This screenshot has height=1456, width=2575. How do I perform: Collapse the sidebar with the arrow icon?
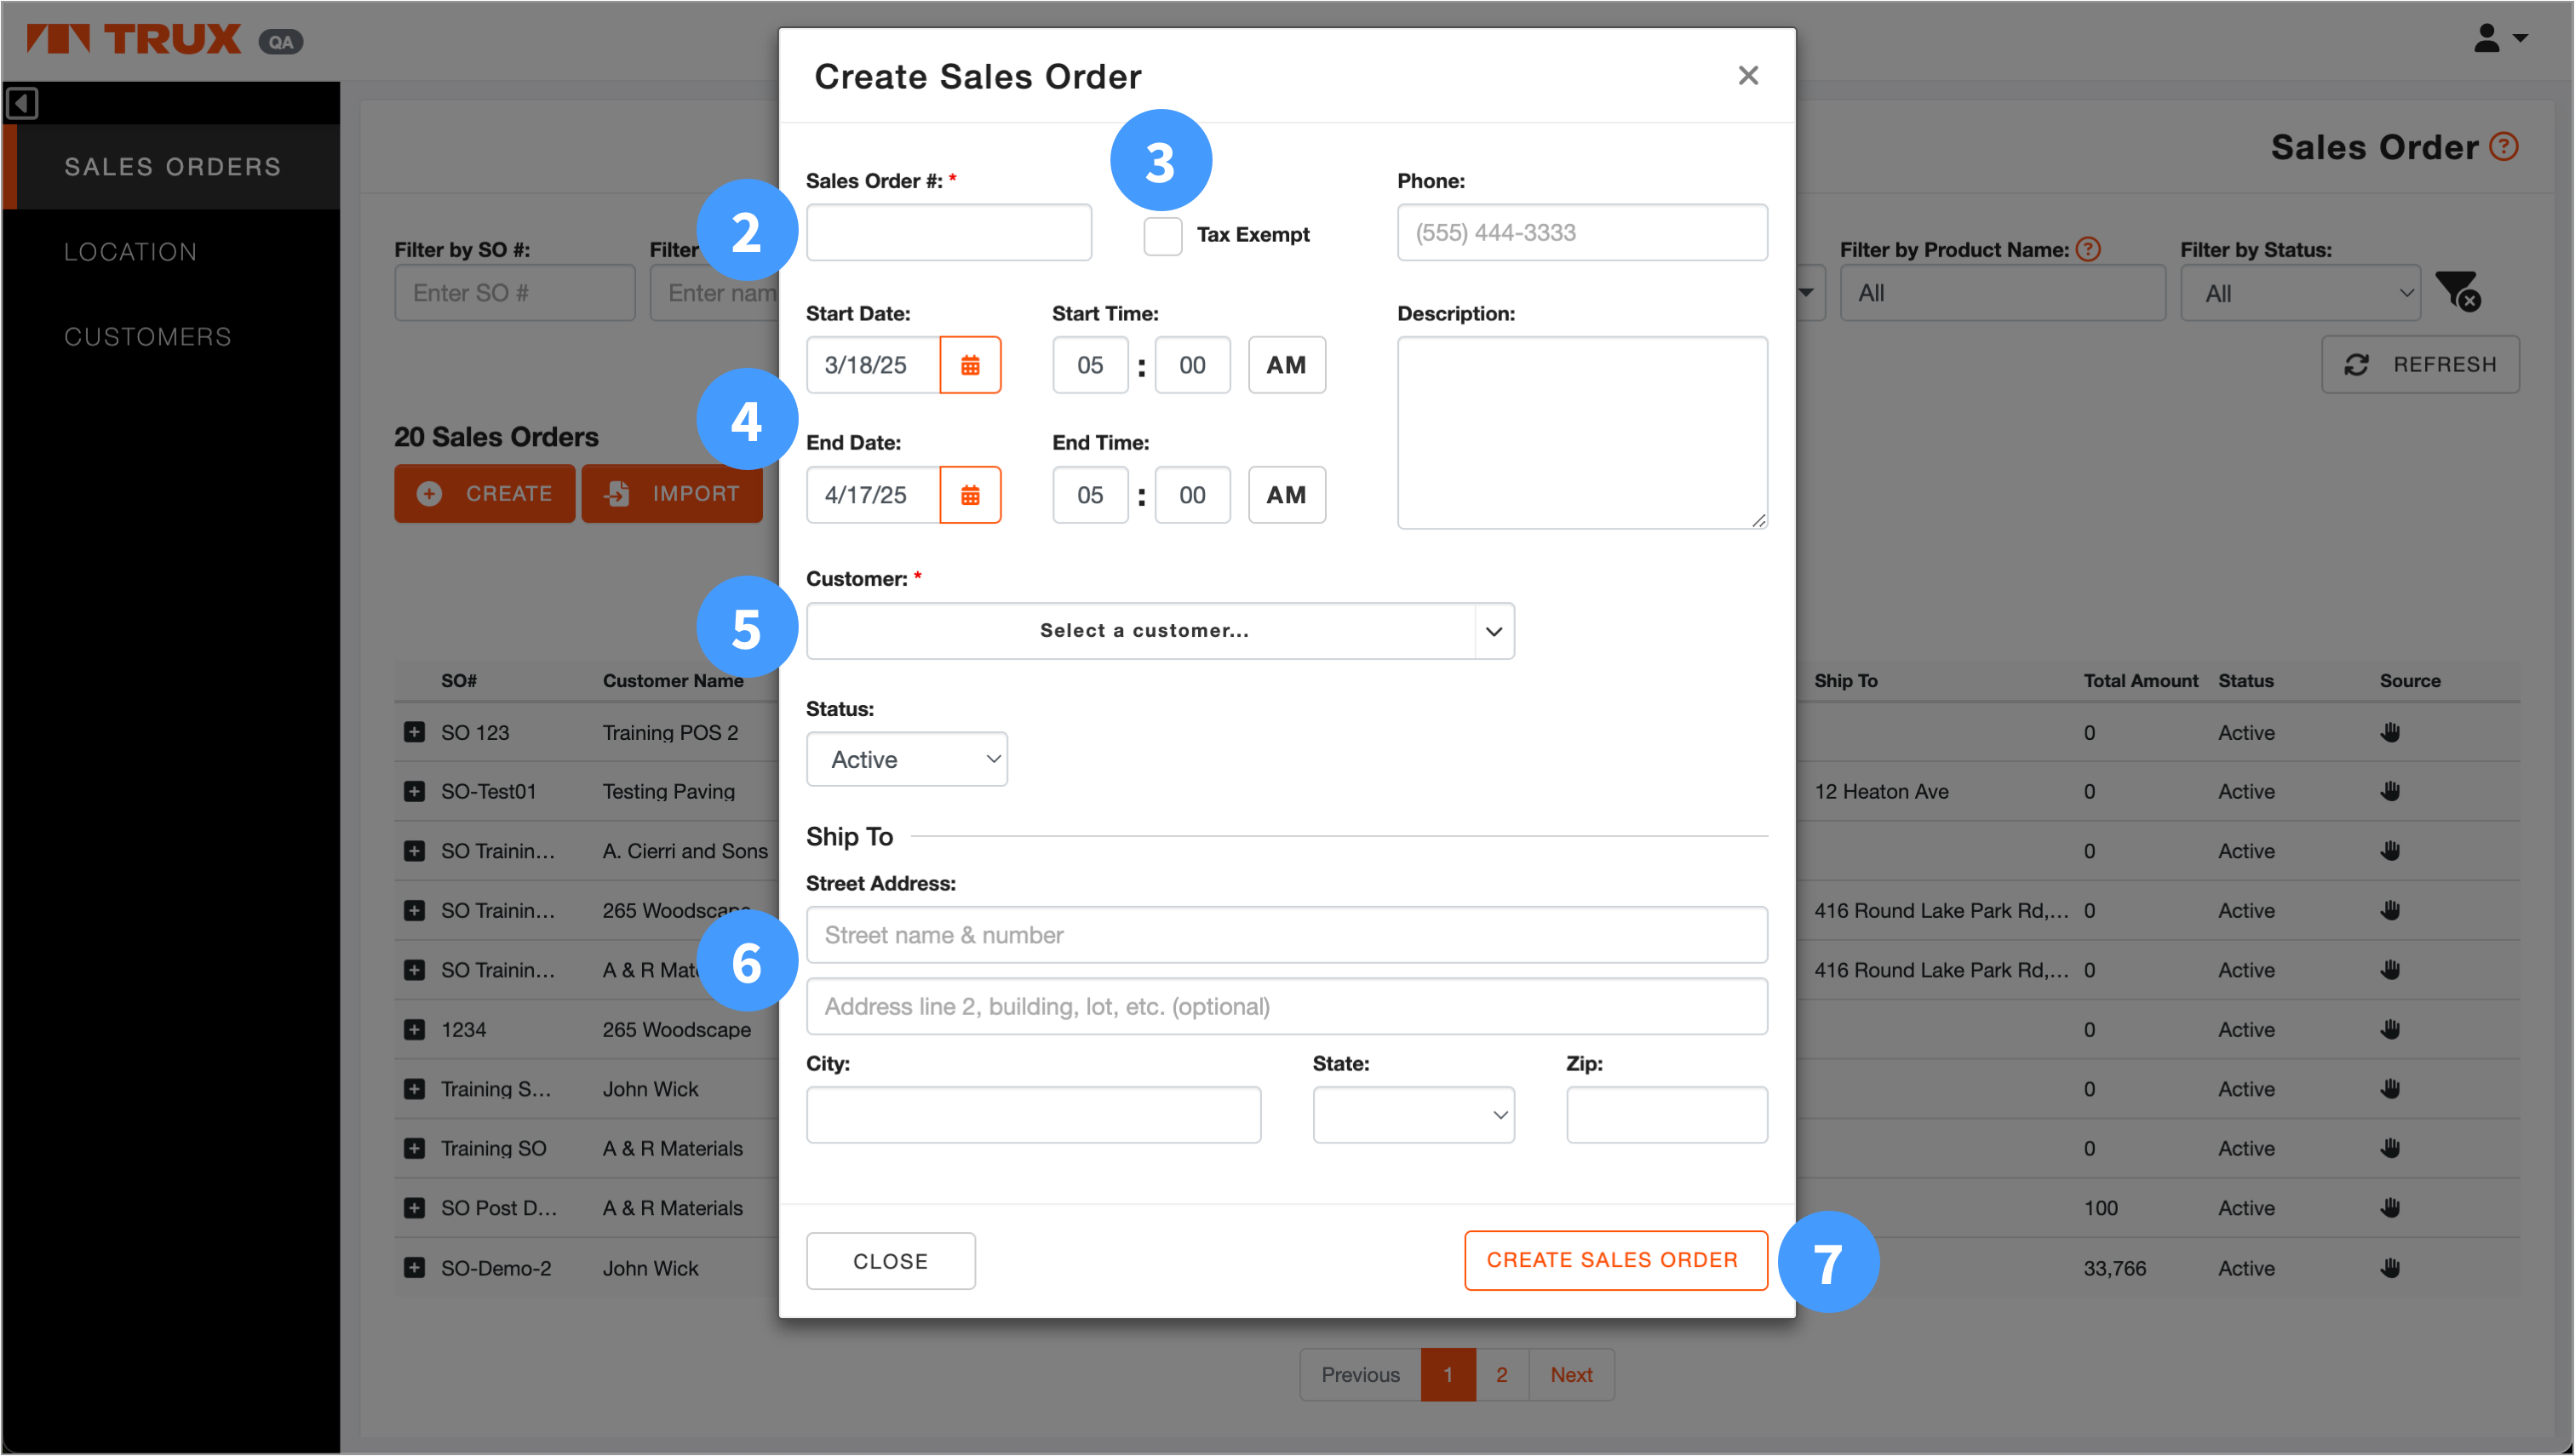click(22, 103)
